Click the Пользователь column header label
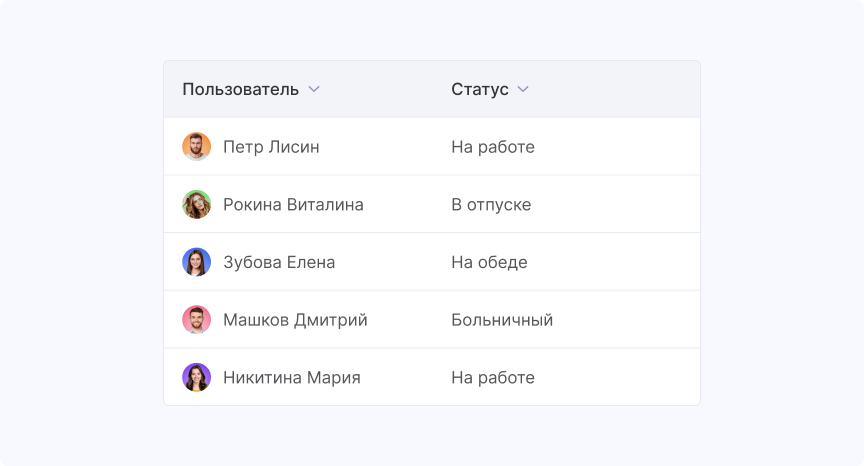 click(240, 90)
